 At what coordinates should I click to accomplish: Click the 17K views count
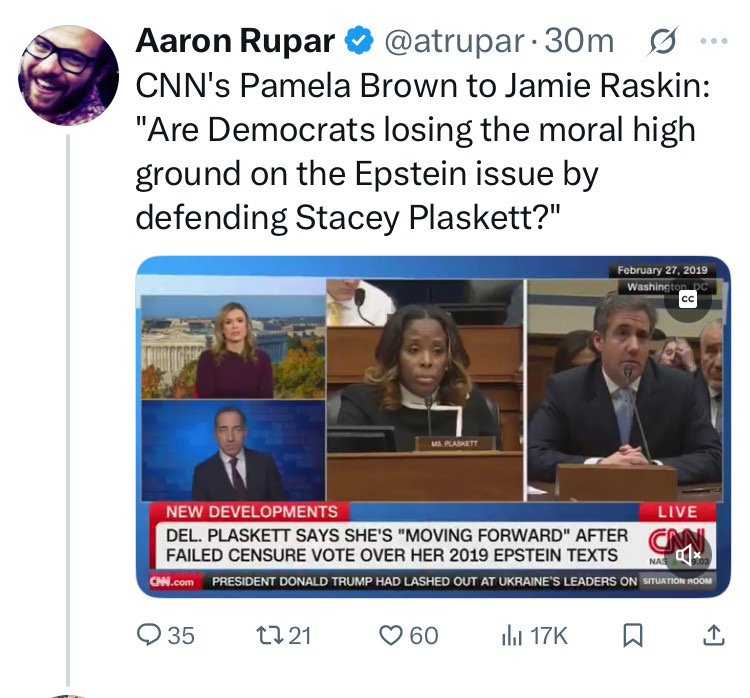tap(547, 634)
